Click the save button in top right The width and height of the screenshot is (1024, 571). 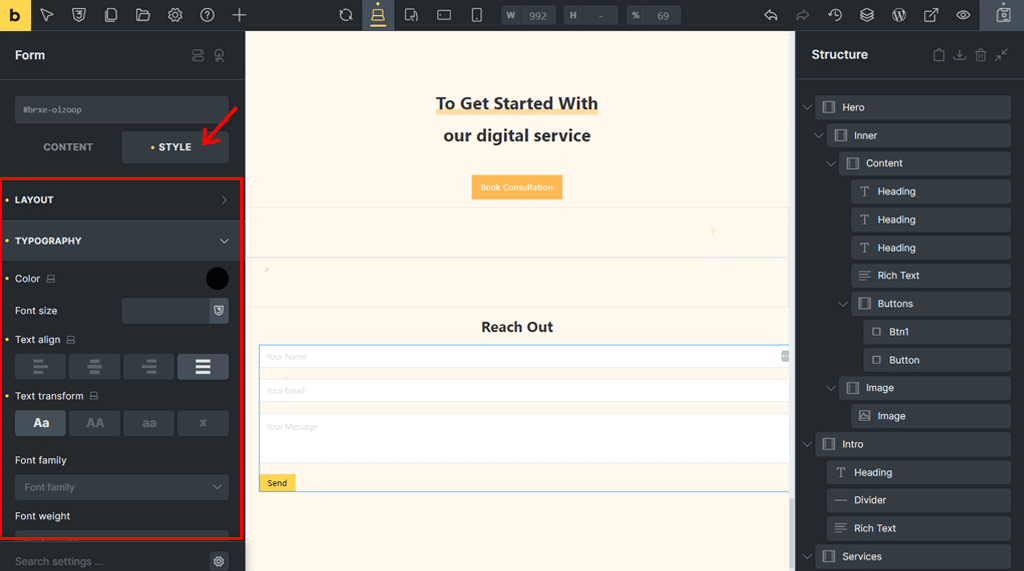1003,15
